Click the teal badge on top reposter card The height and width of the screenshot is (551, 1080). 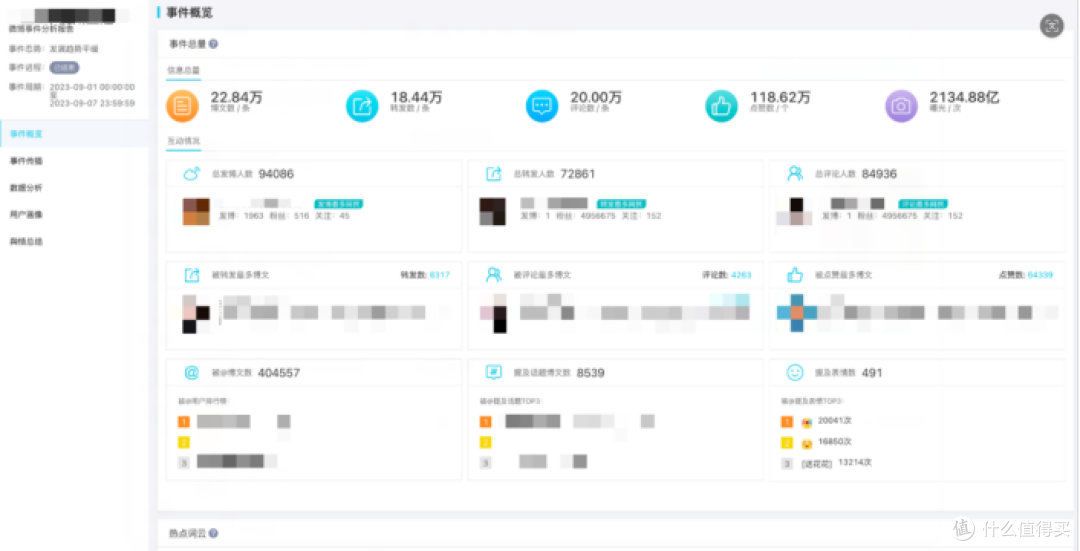621,204
